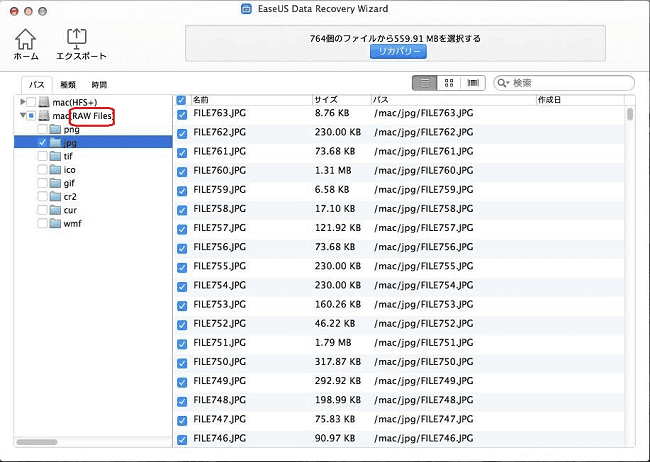Open the Path (パス) tab

pos(36,85)
